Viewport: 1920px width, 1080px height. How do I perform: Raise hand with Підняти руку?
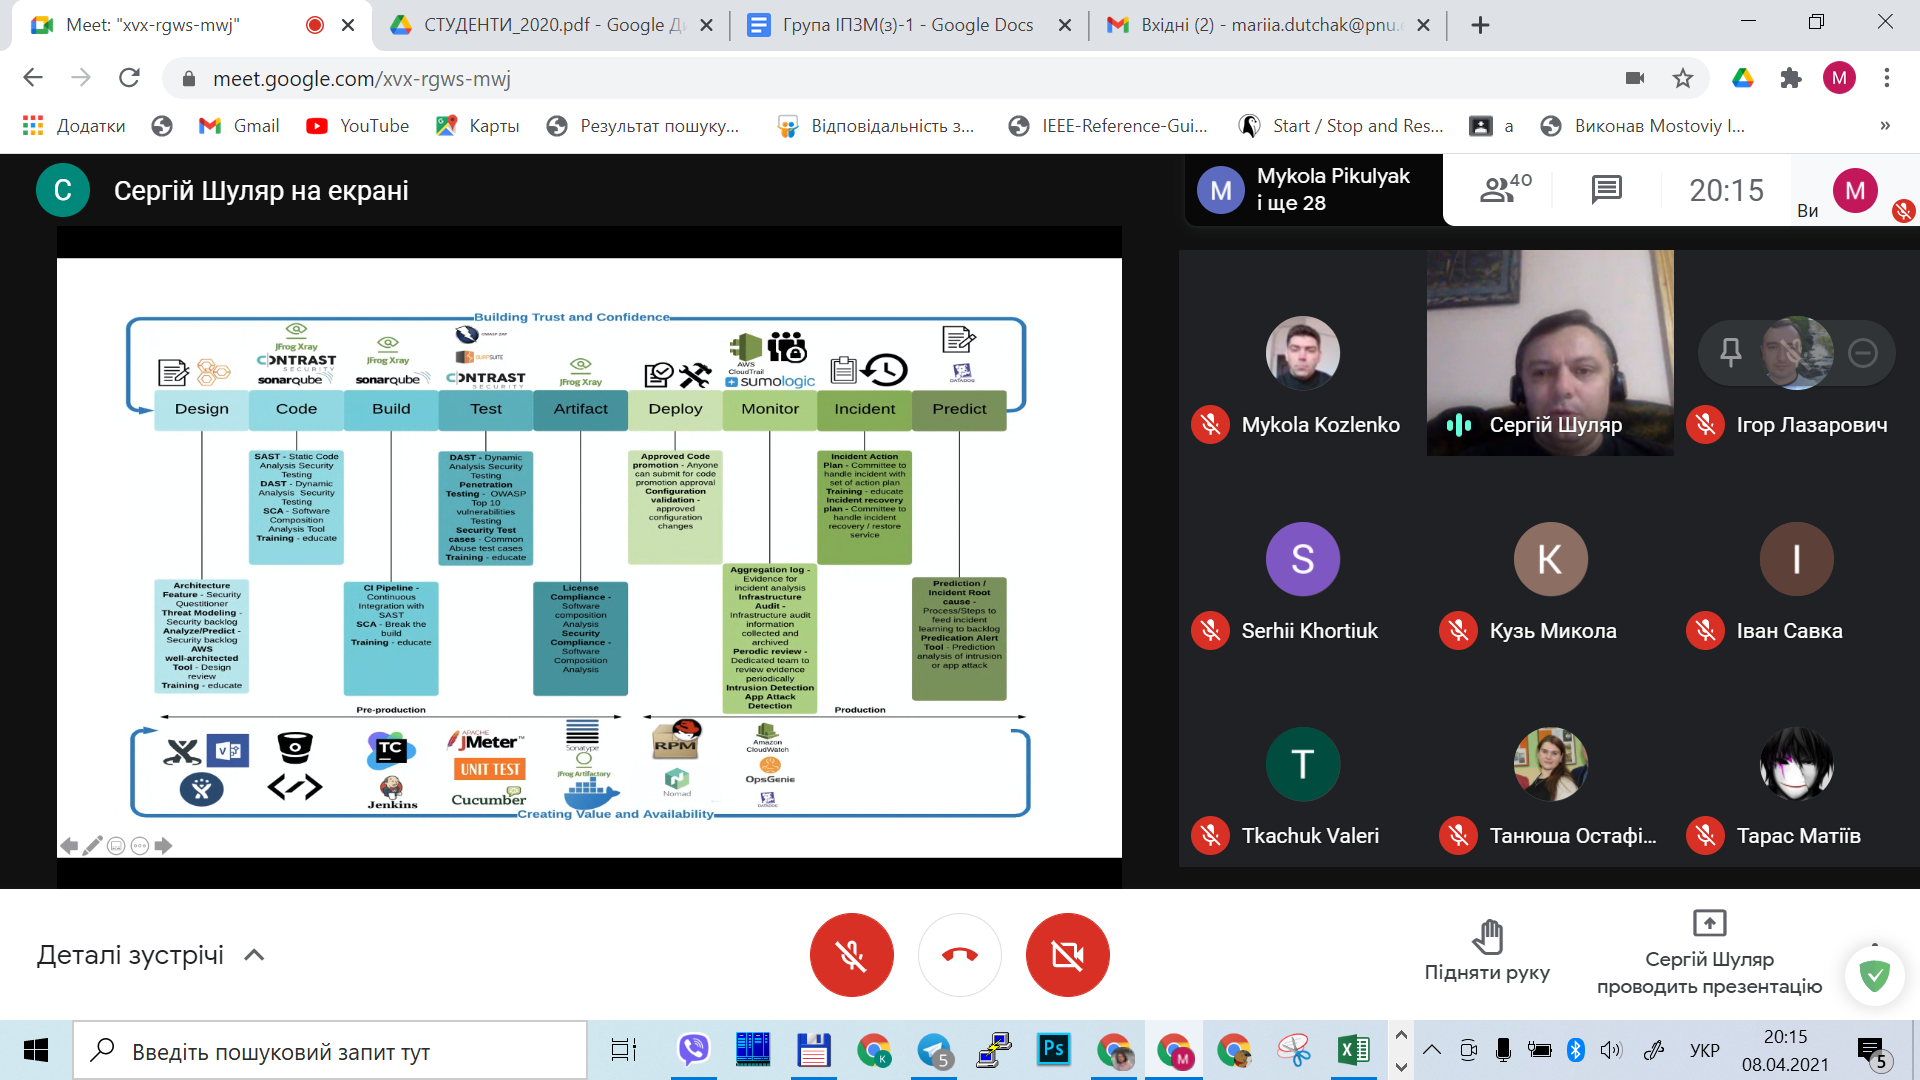tap(1487, 950)
